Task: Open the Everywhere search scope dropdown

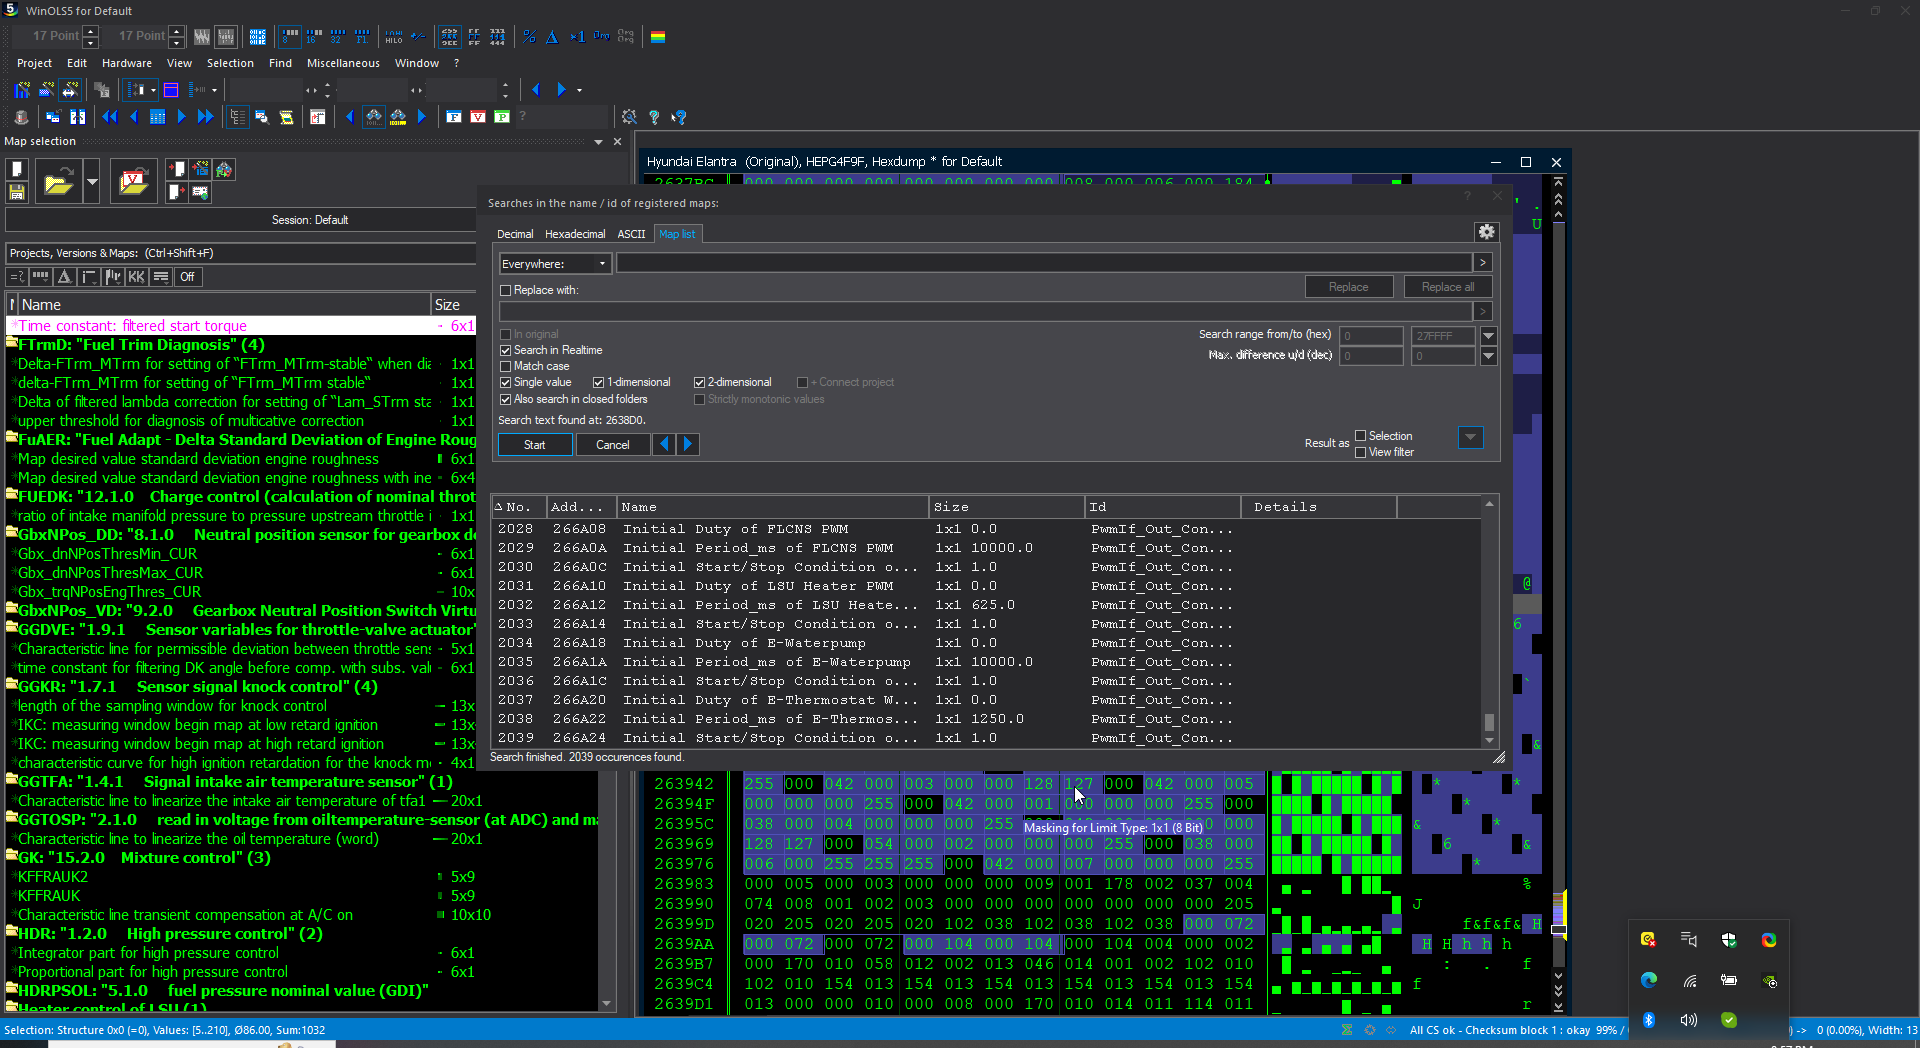Action: click(x=554, y=264)
